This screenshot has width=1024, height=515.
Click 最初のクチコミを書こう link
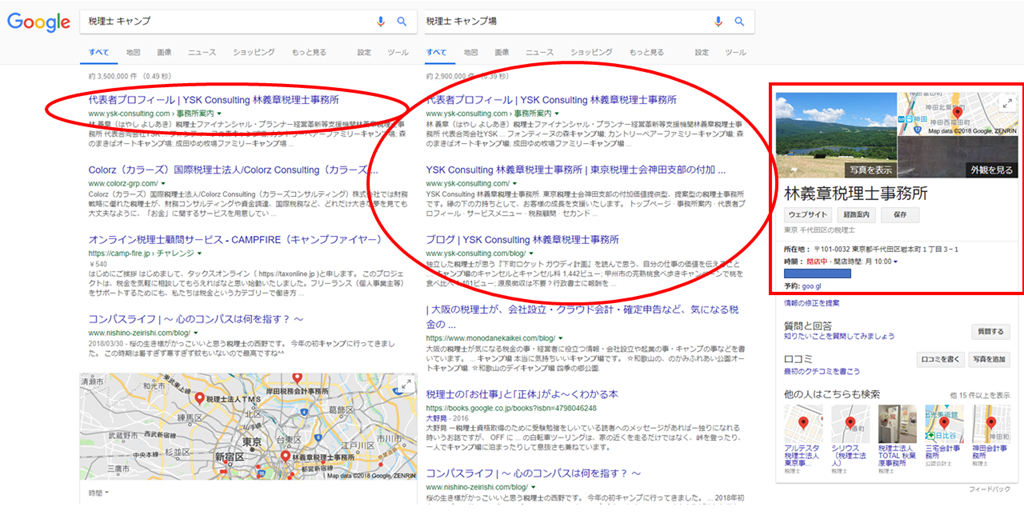822,371
